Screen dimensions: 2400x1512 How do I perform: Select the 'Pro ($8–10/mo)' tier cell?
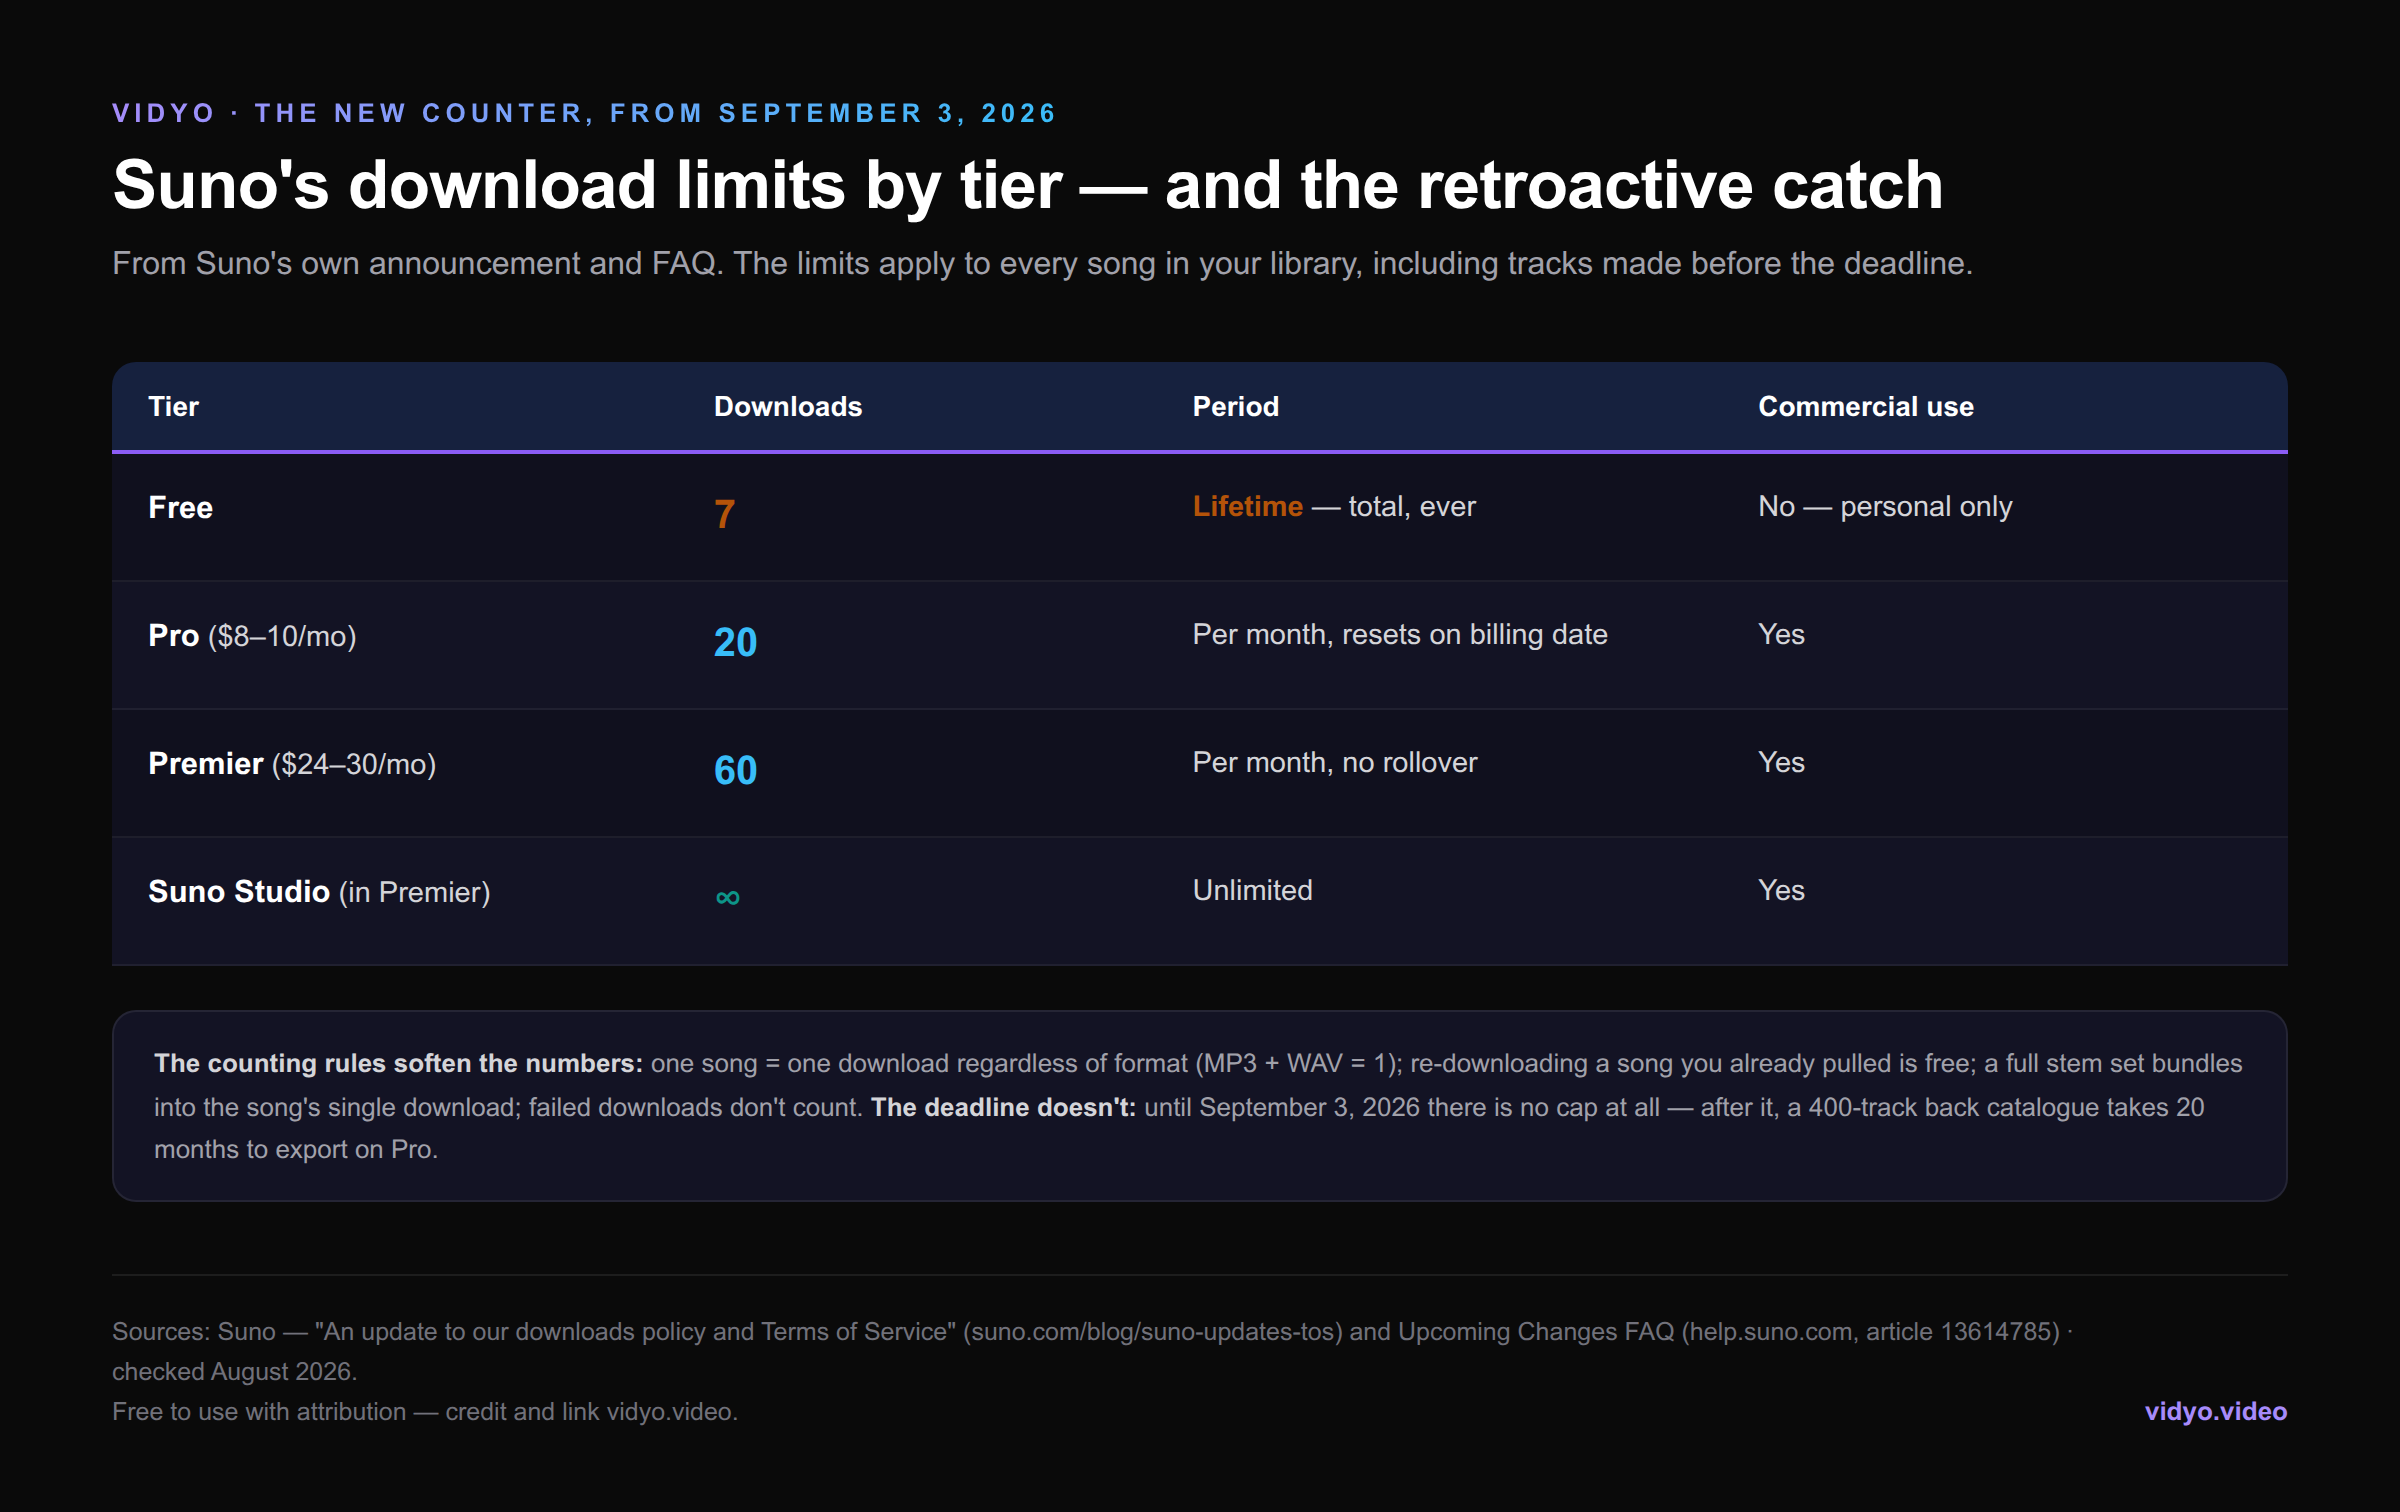tap(252, 635)
